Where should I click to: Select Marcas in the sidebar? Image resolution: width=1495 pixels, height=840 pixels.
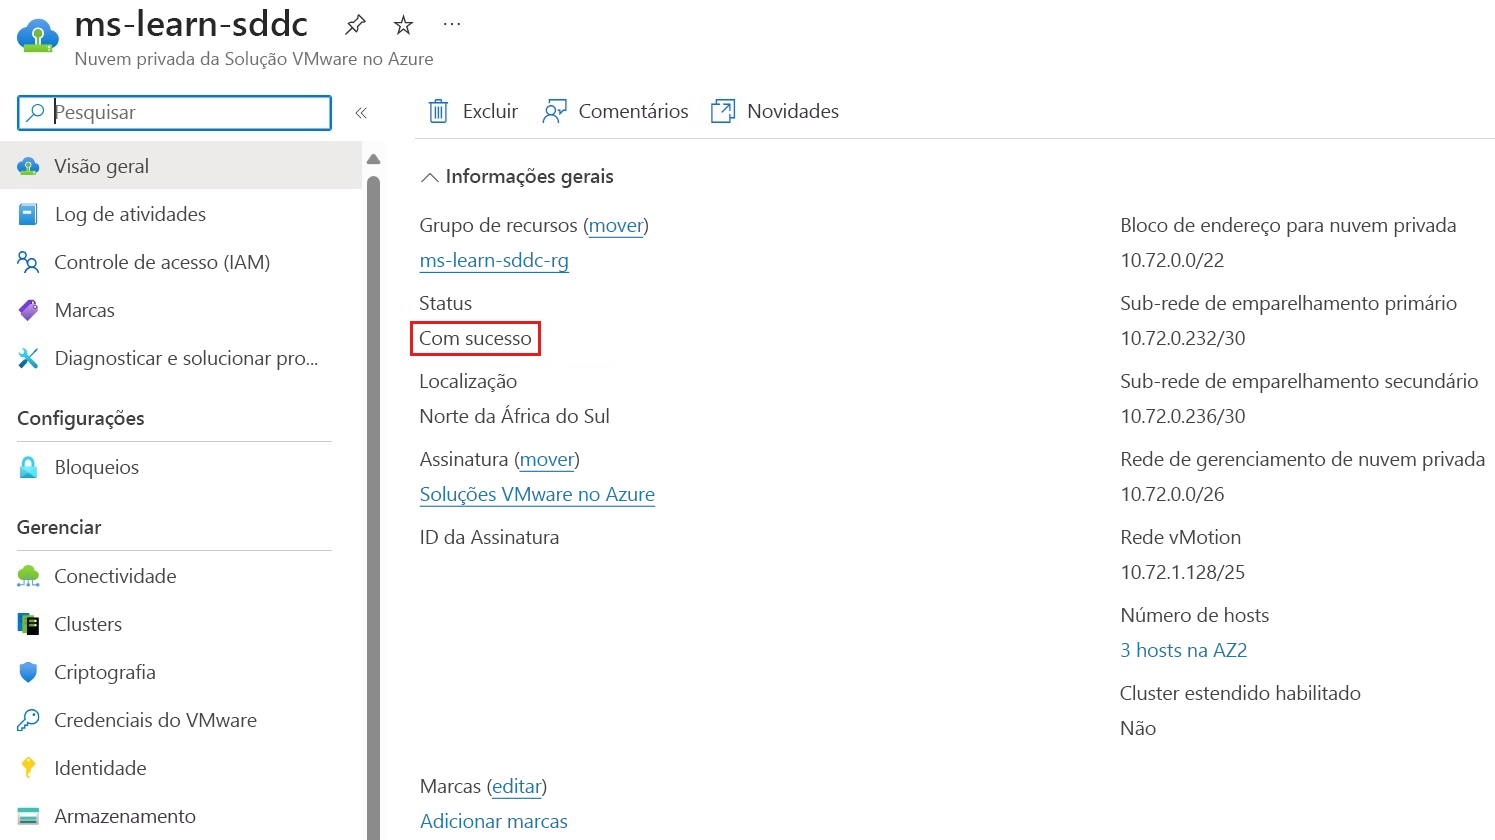click(84, 310)
